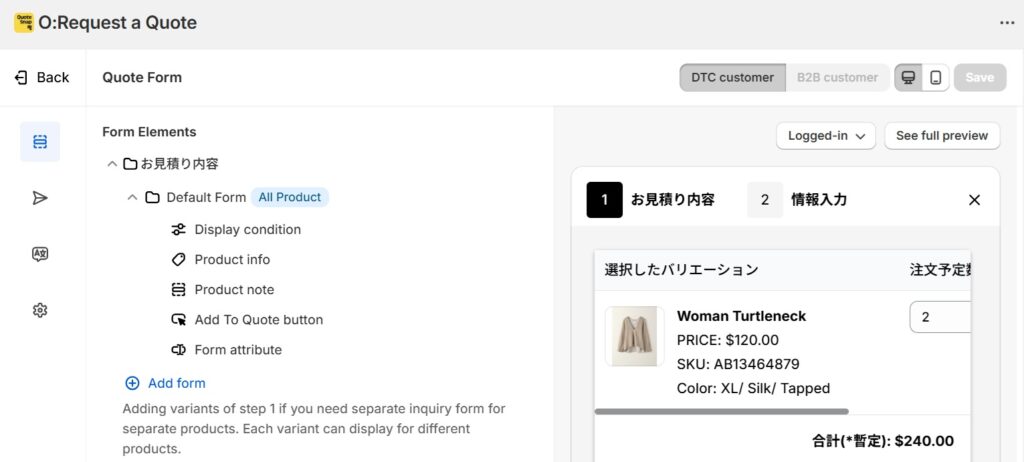Switch to mobile preview icon
Viewport: 1024px width, 462px height.
(x=936, y=77)
